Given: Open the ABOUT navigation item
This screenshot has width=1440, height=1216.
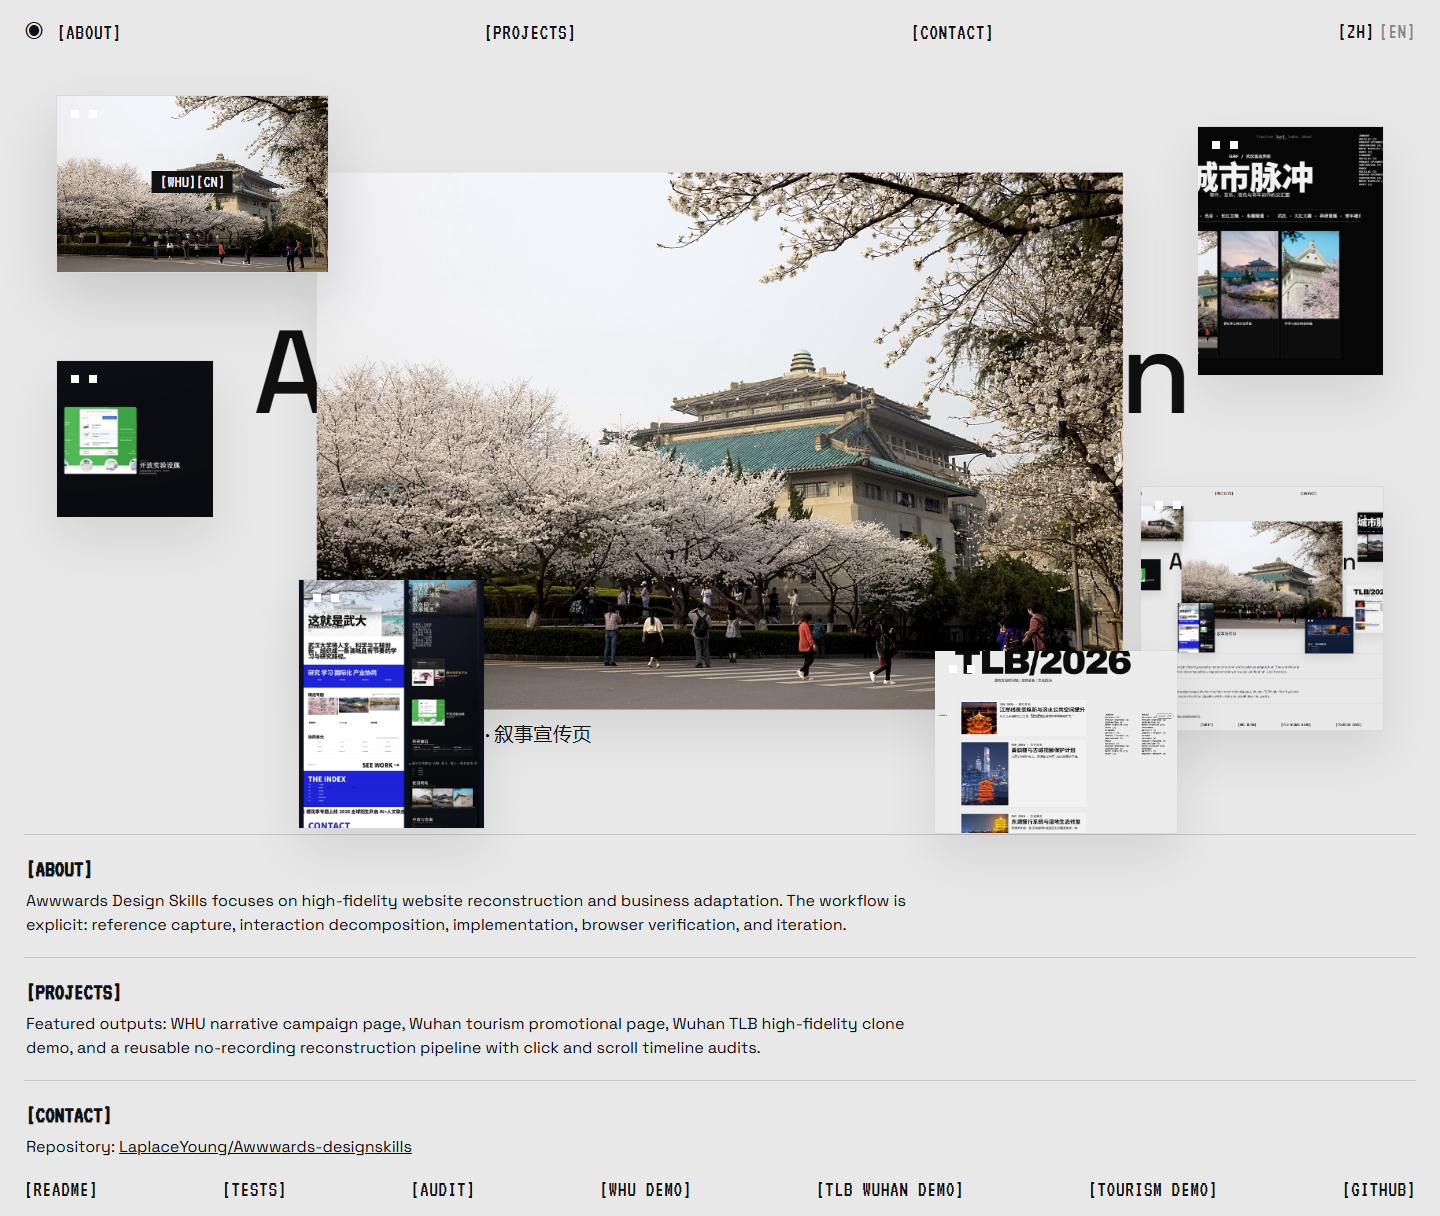Looking at the screenshot, I should (x=89, y=33).
